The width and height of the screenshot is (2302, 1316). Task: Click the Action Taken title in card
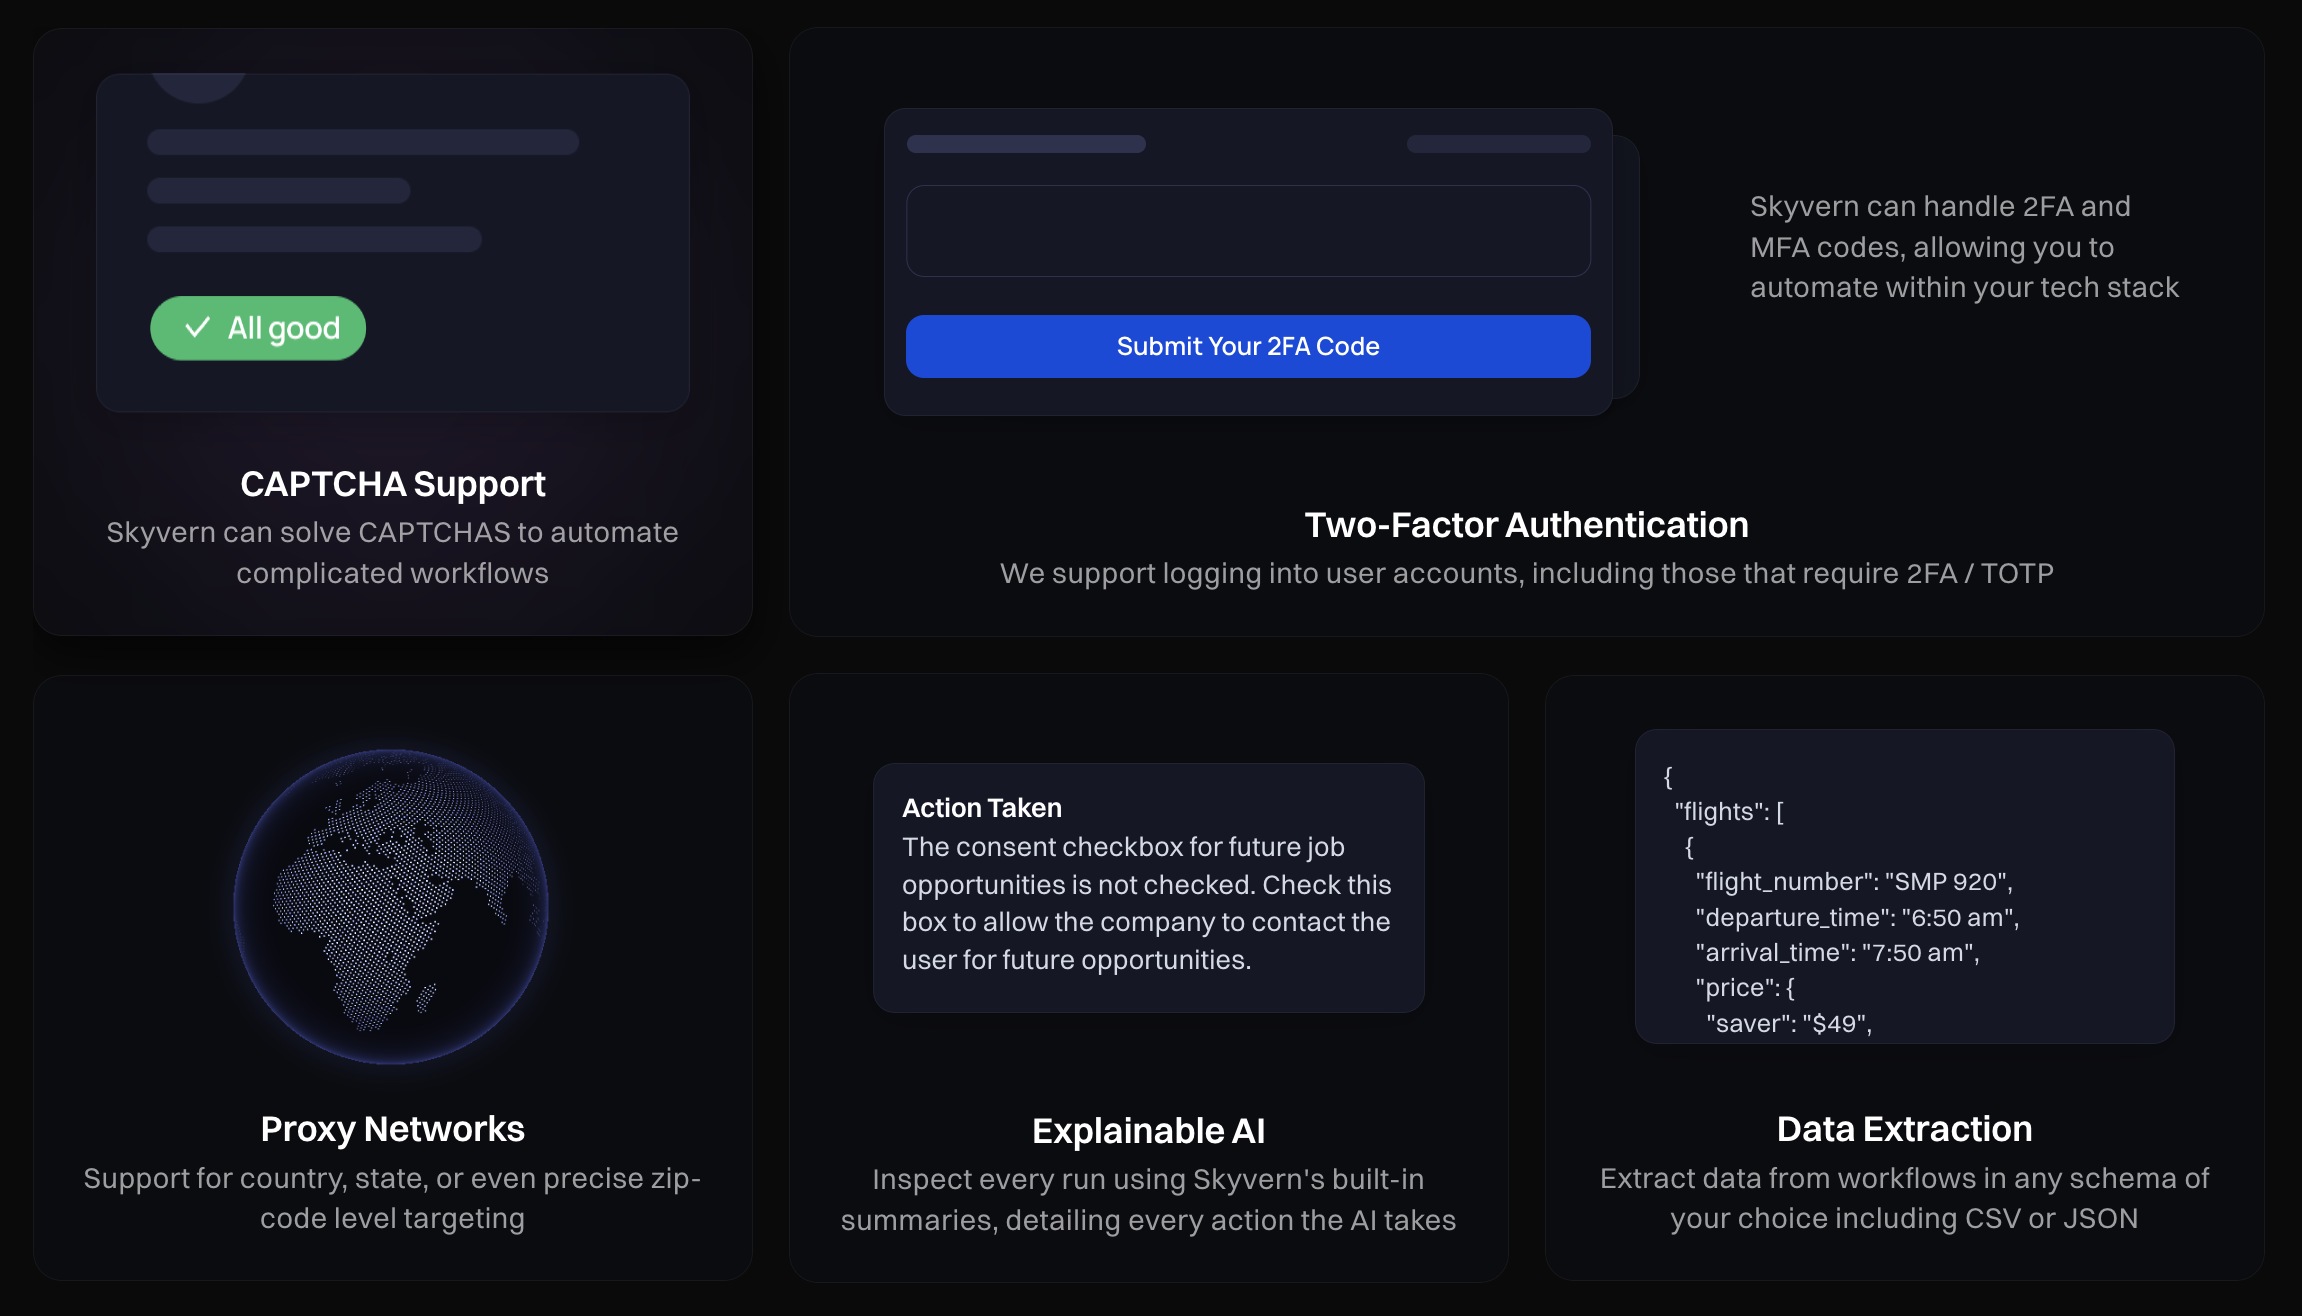coord(982,808)
